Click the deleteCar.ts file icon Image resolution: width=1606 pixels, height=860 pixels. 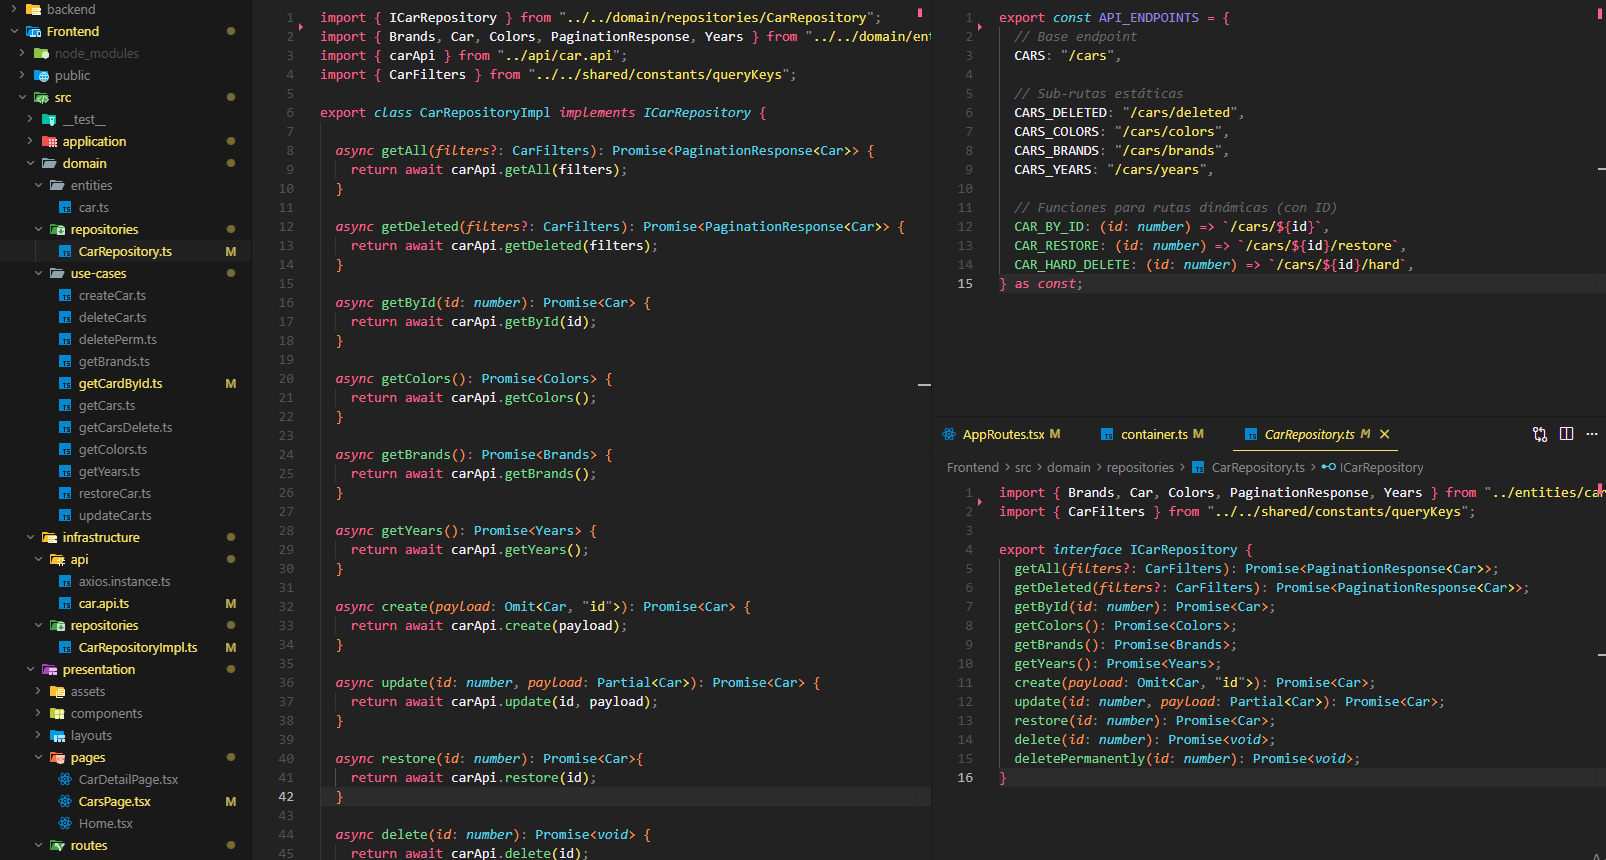[x=65, y=318]
